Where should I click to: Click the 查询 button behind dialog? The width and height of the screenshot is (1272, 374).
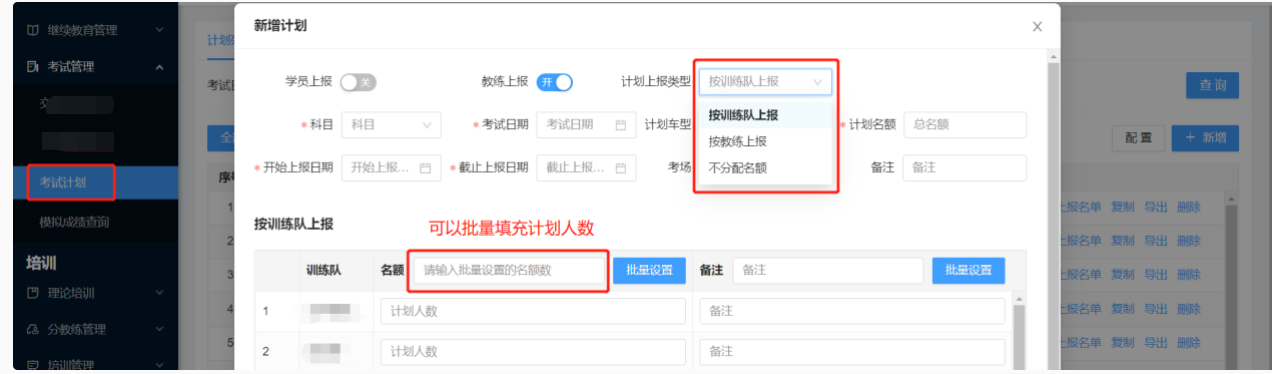[1212, 85]
